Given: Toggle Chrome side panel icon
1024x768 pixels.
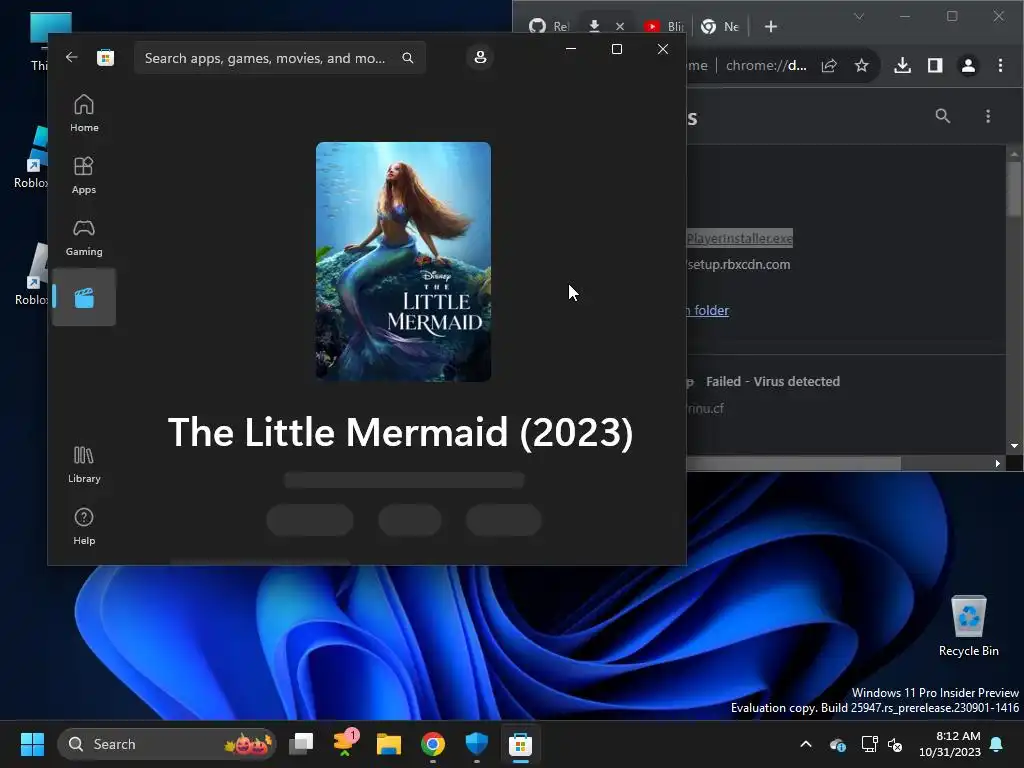Looking at the screenshot, I should tap(935, 65).
